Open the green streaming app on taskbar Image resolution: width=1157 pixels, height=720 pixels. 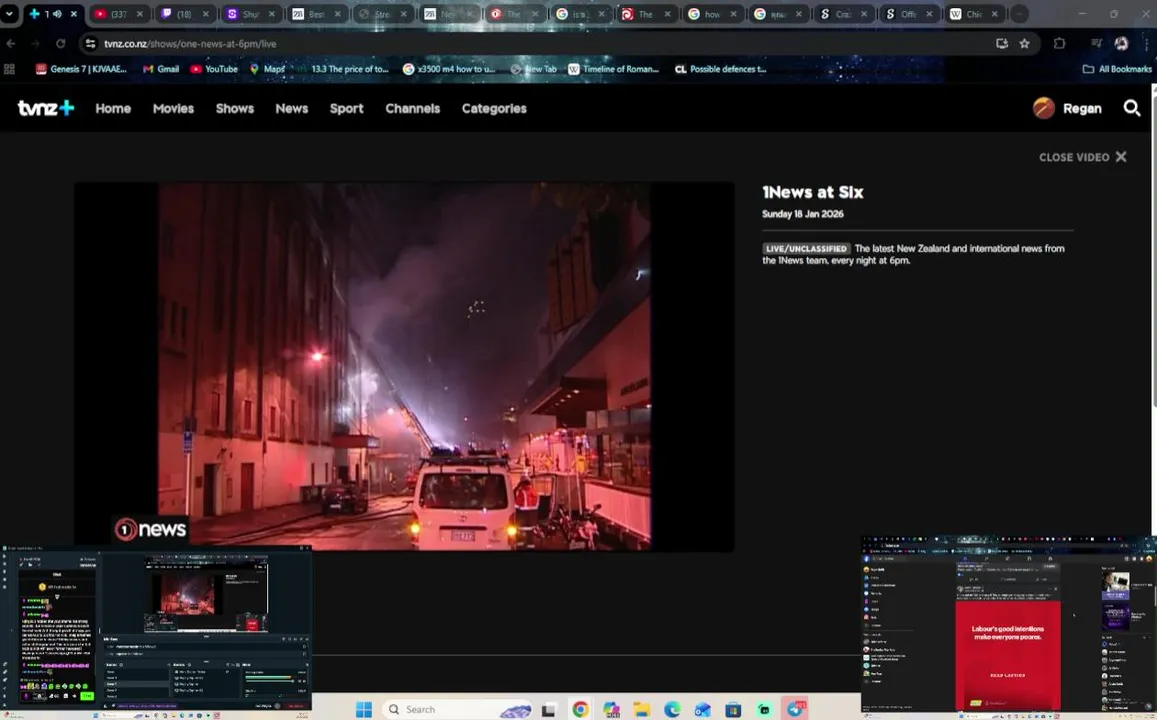tap(764, 710)
